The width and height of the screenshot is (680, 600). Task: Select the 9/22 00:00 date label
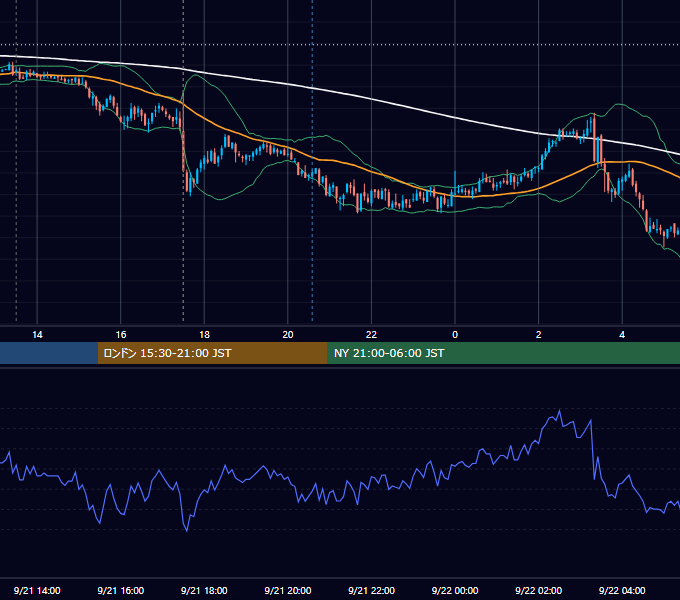point(455,590)
